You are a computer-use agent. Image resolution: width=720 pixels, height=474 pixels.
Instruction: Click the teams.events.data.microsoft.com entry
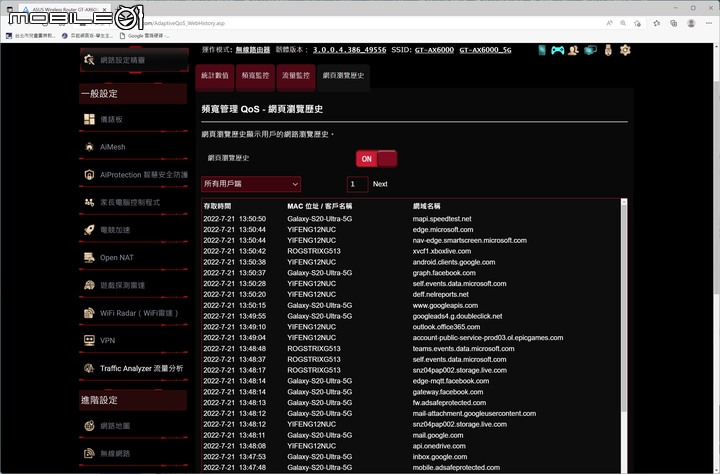(463, 349)
